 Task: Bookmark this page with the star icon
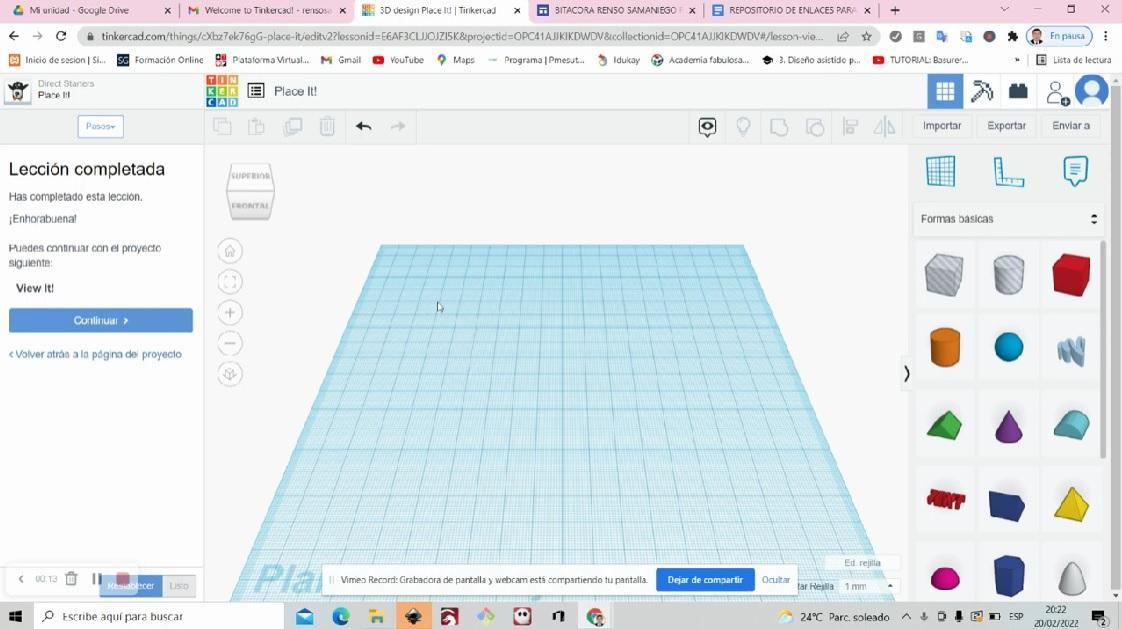(867, 36)
